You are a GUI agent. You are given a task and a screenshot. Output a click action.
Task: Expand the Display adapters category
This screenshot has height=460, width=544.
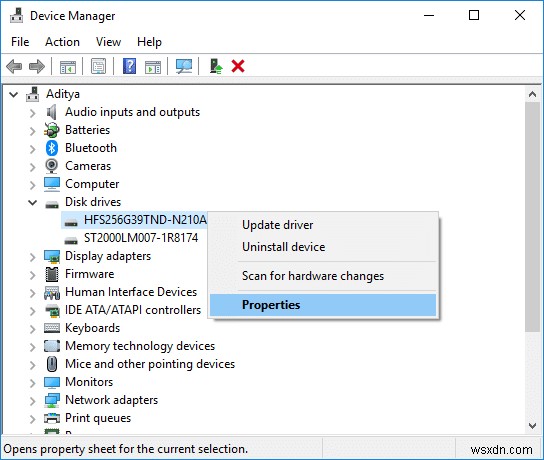[x=32, y=257]
